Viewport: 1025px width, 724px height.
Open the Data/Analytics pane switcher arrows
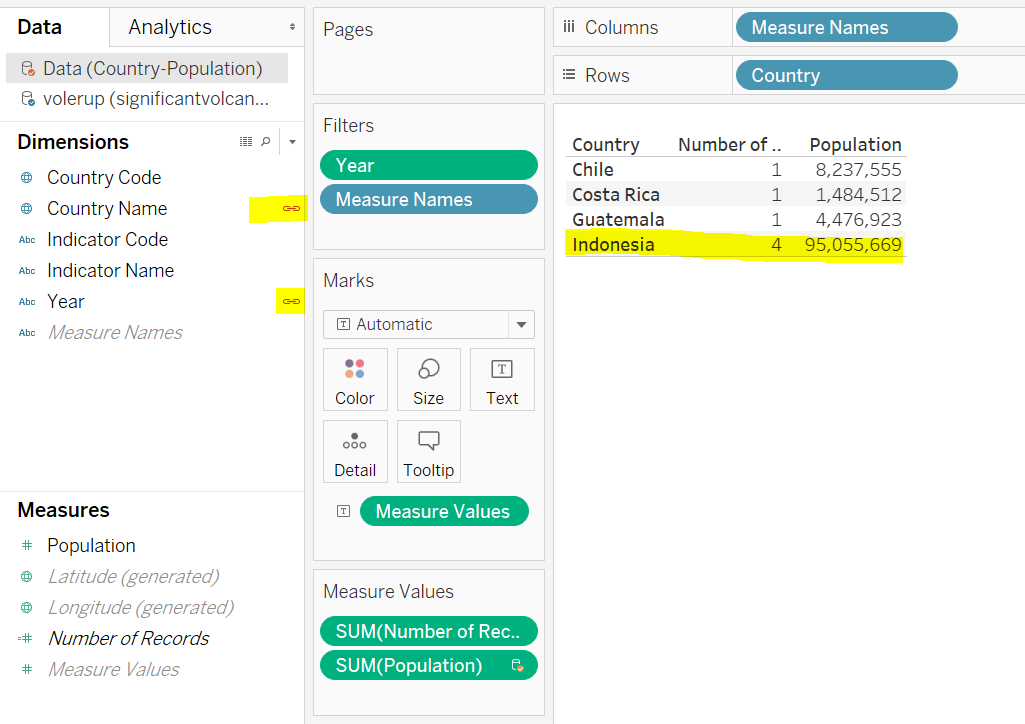292,27
